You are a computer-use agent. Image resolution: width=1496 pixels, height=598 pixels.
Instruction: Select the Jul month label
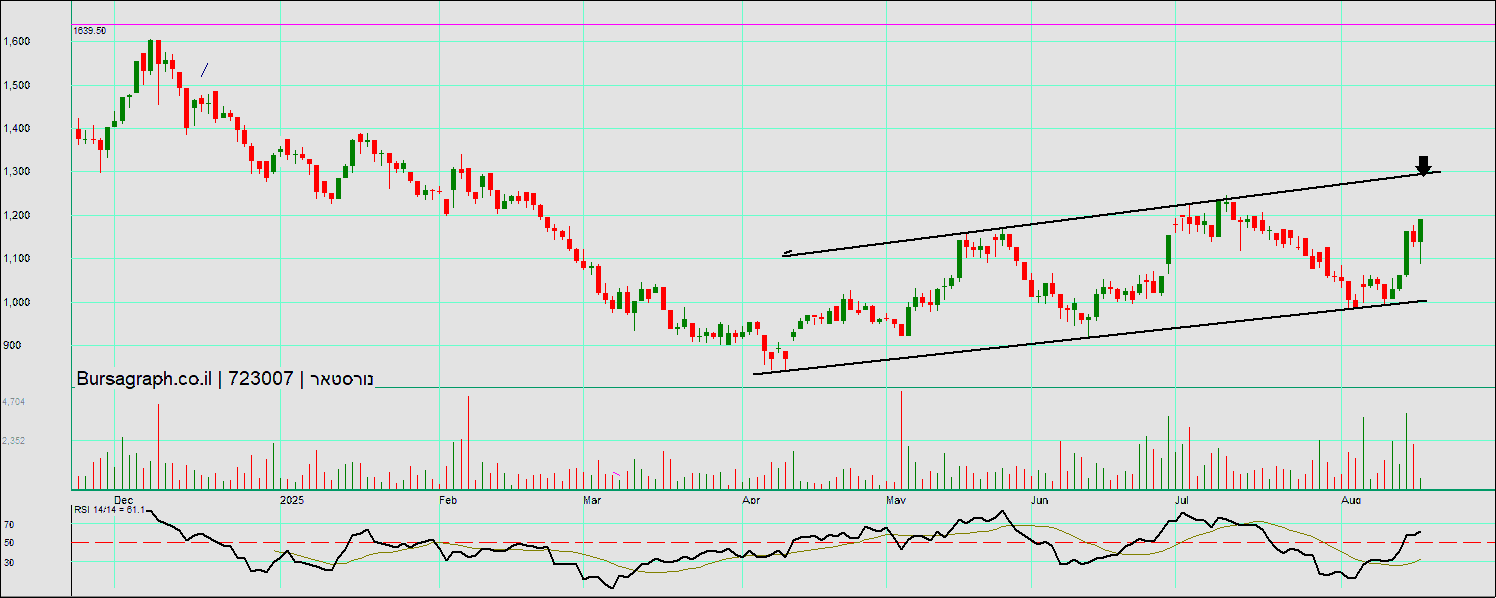click(1183, 499)
